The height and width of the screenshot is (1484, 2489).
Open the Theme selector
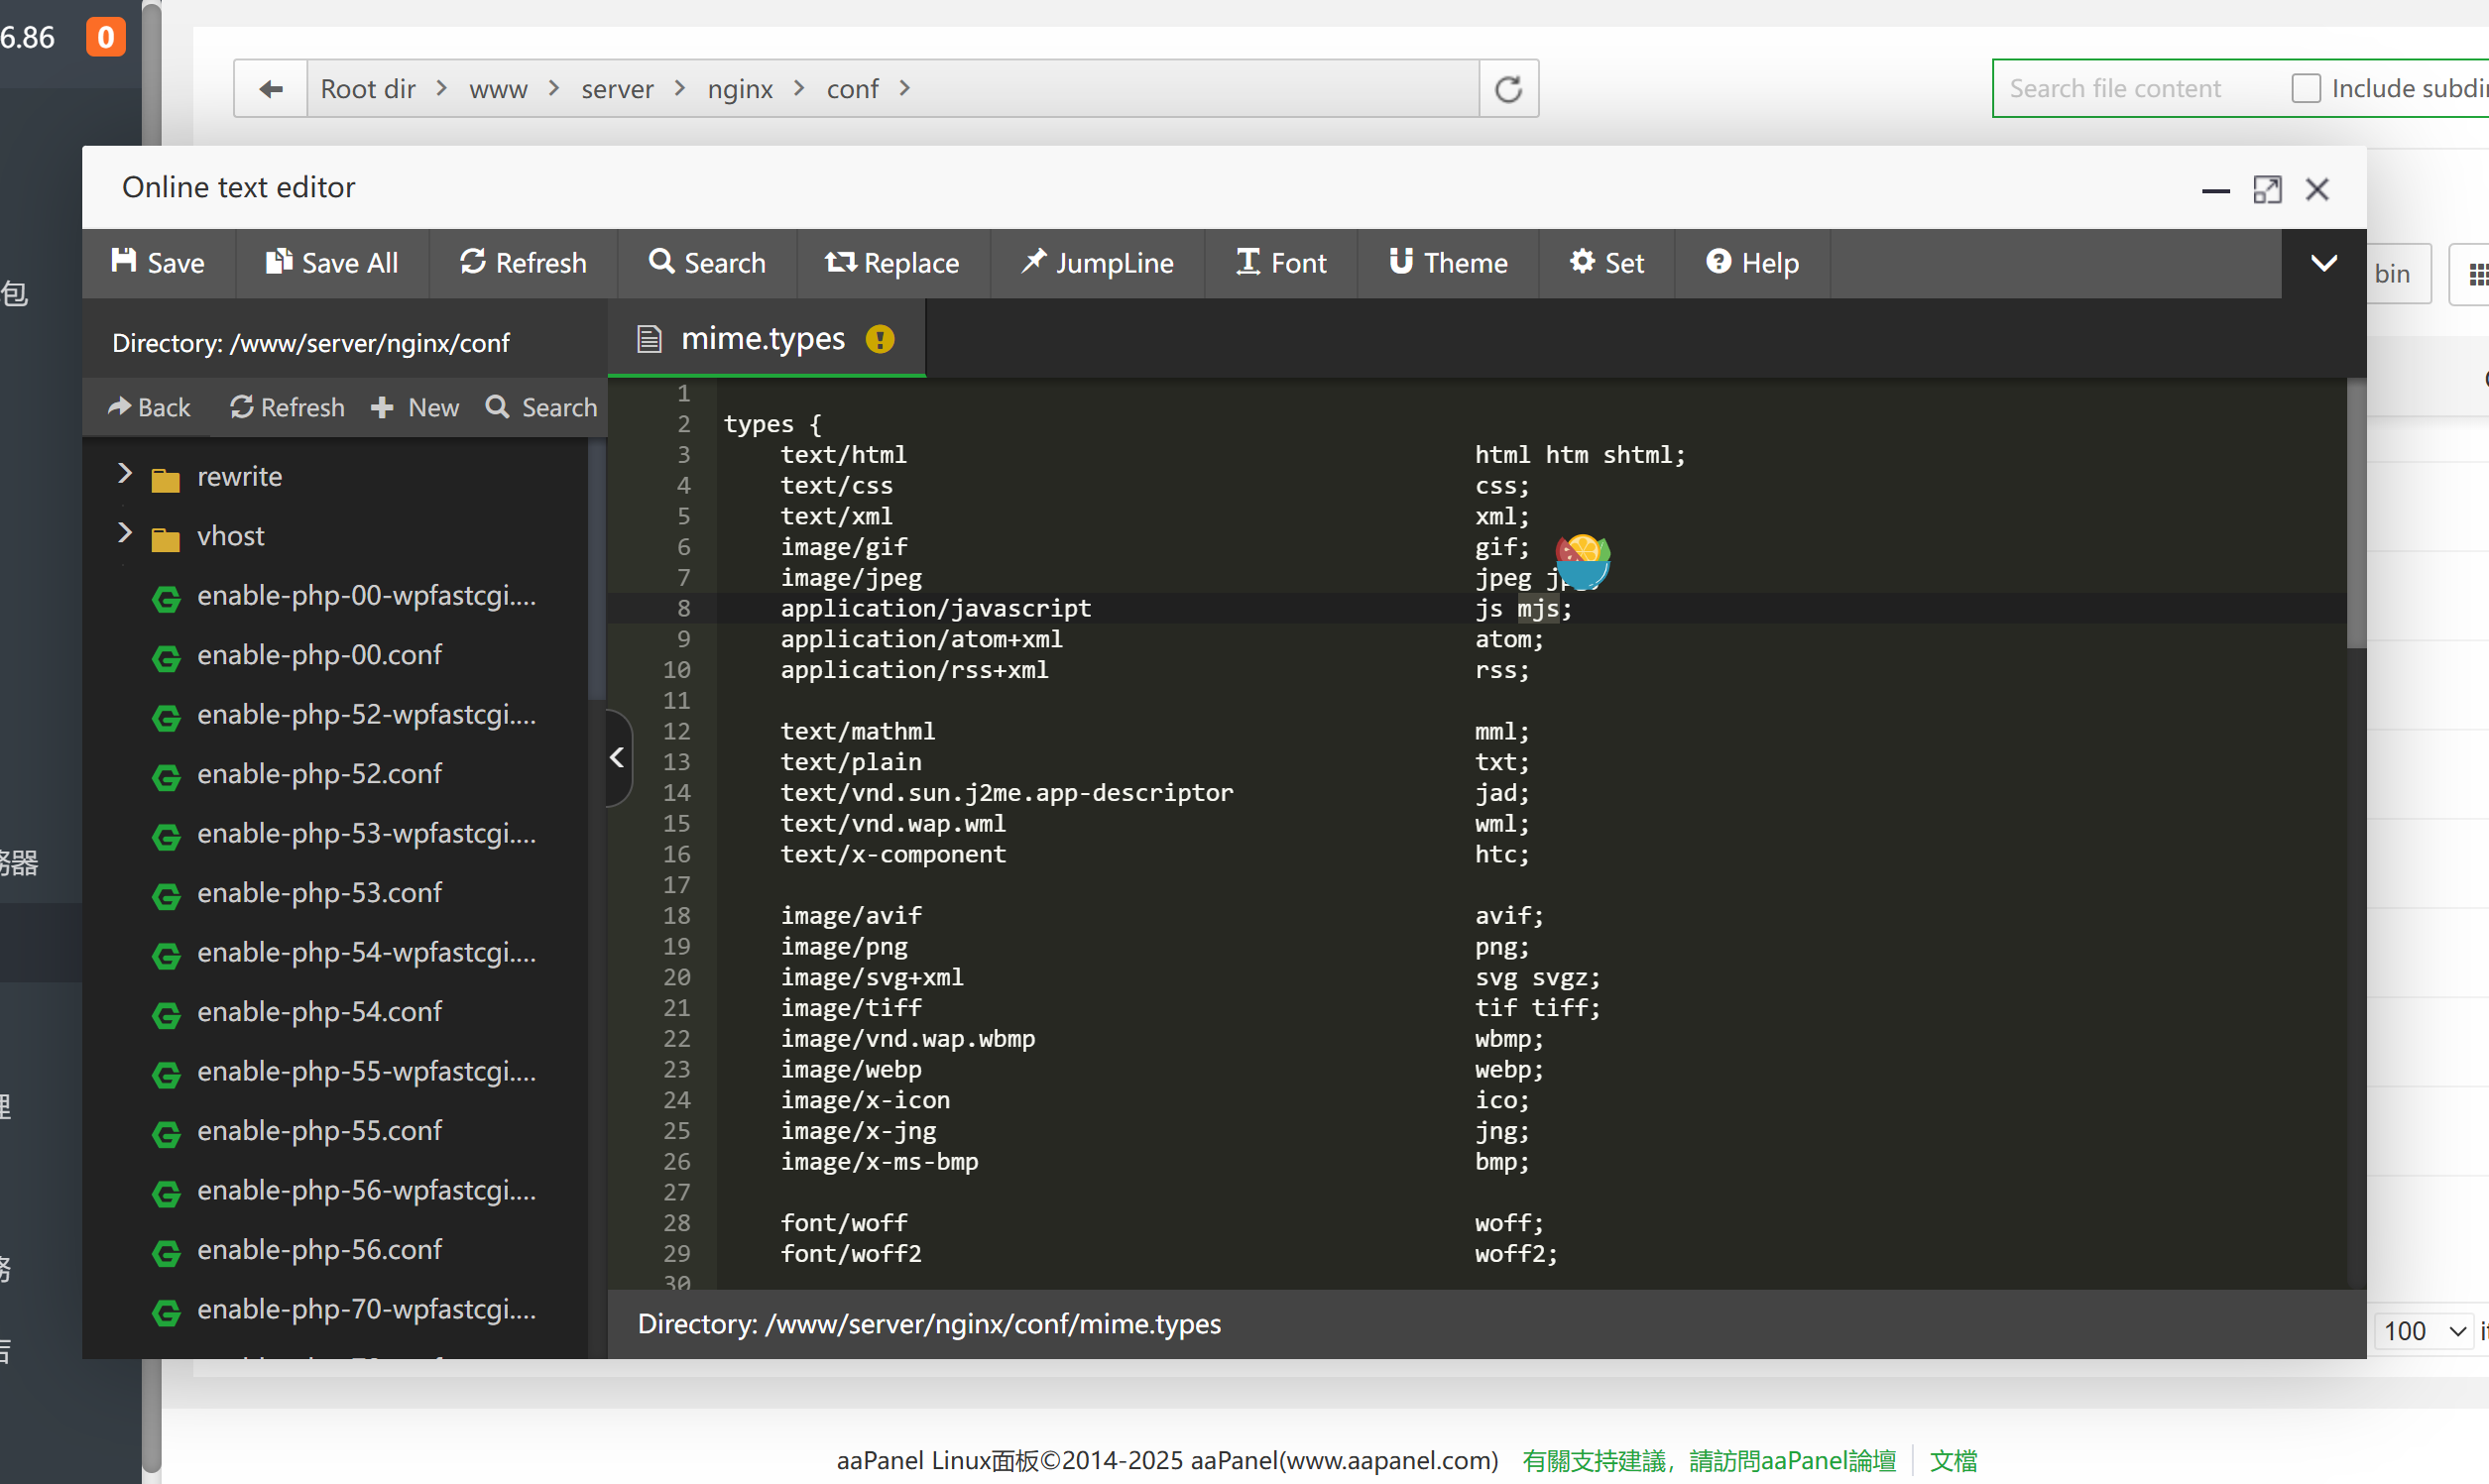pos(1447,263)
